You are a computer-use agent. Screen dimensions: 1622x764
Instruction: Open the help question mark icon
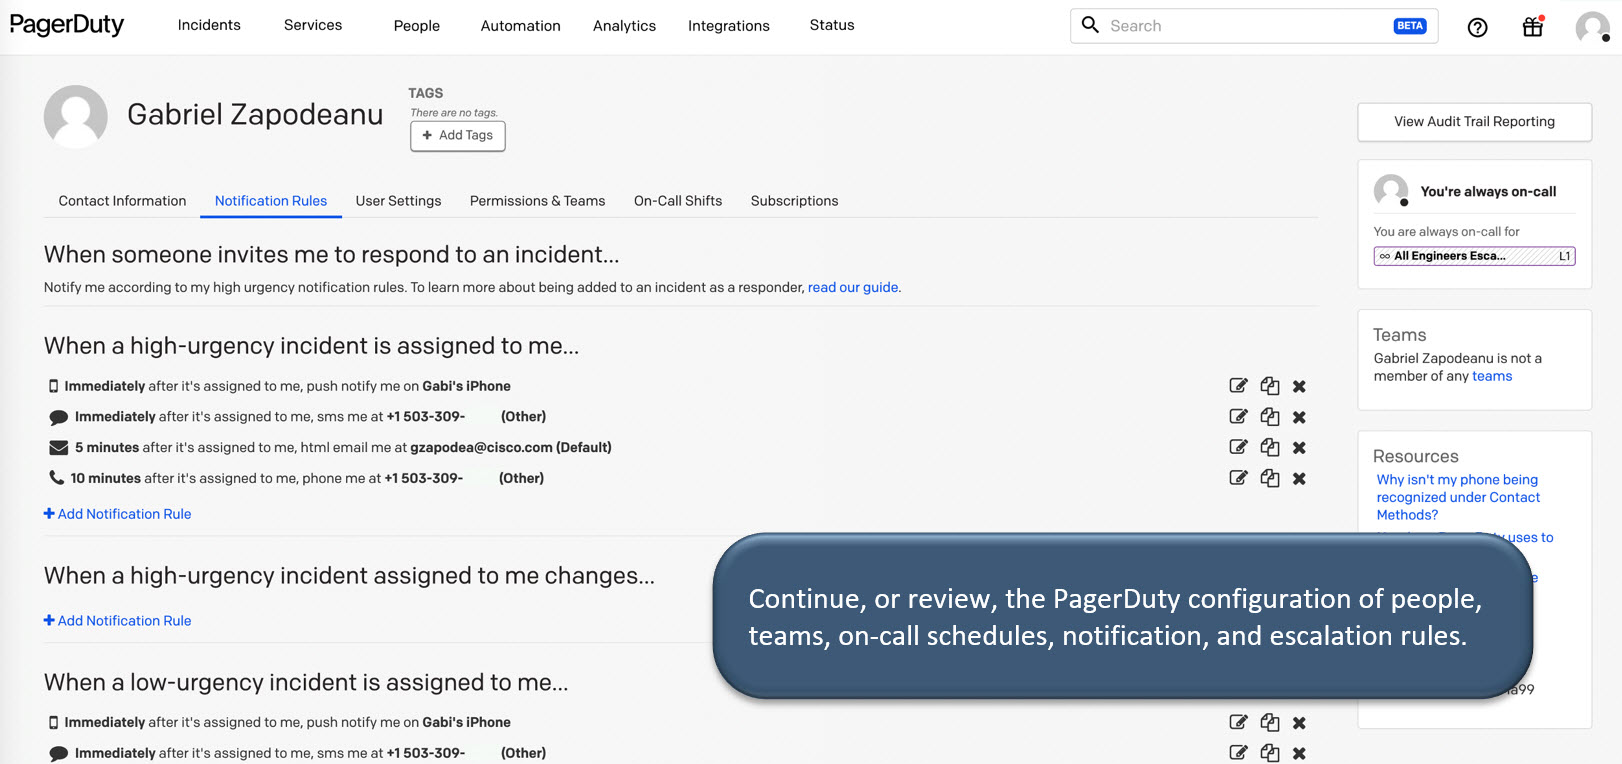pyautogui.click(x=1477, y=27)
